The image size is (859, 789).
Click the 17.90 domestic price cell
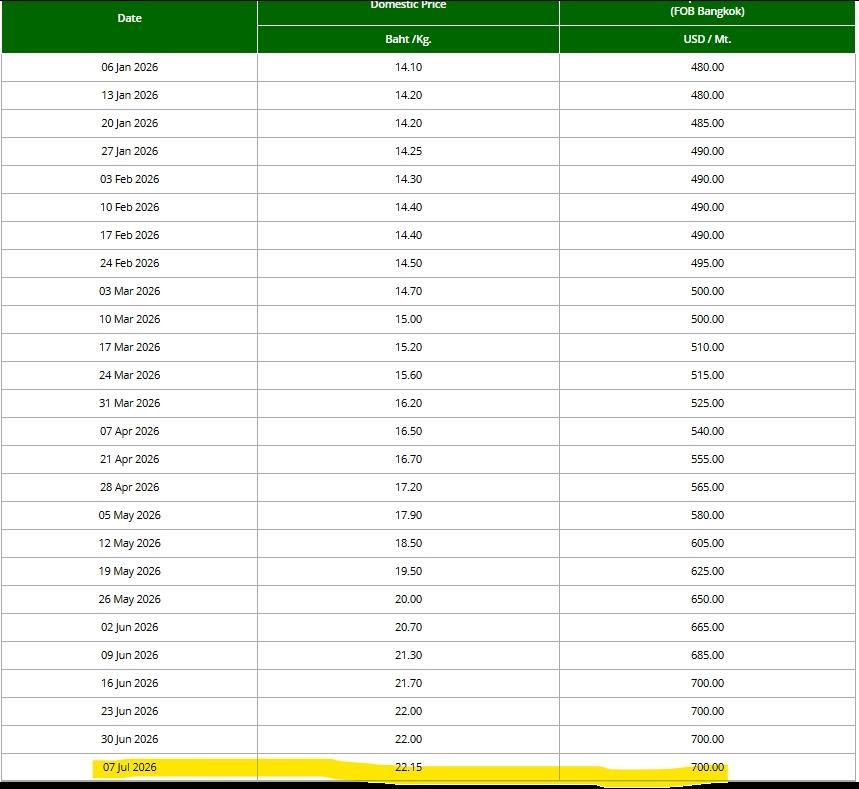coord(408,515)
